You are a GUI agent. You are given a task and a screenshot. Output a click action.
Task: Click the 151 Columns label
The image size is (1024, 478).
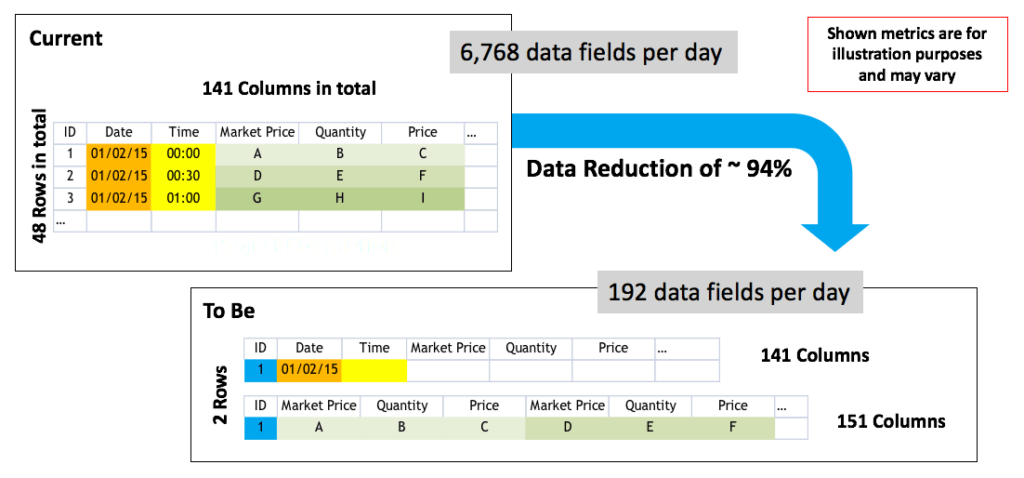[890, 421]
